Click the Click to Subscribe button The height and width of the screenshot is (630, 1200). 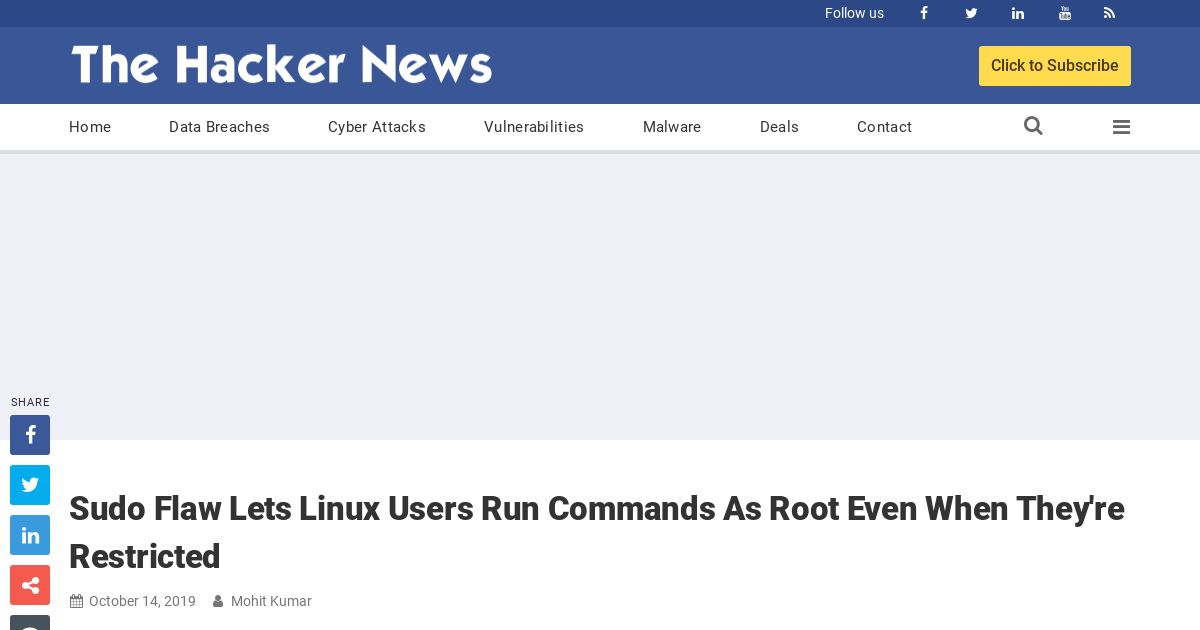tap(1055, 66)
